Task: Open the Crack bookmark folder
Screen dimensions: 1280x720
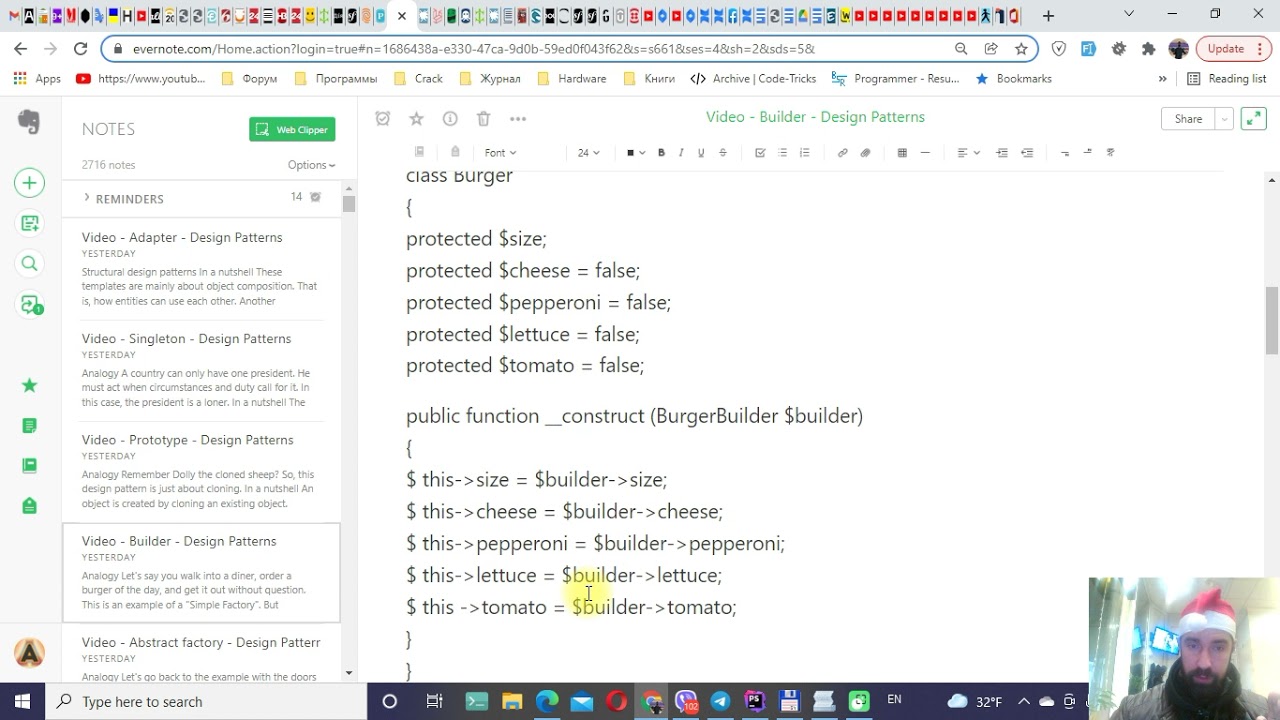Action: pyautogui.click(x=418, y=78)
